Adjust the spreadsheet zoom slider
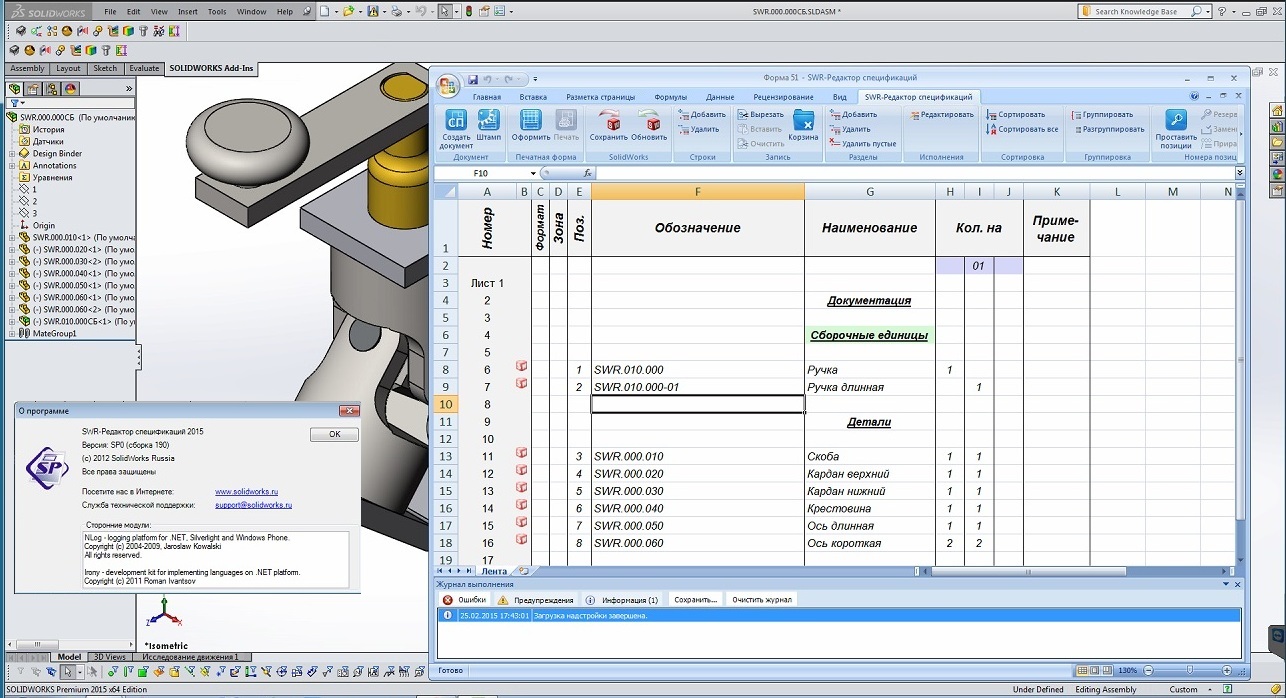This screenshot has height=698, width=1286. tap(1189, 670)
